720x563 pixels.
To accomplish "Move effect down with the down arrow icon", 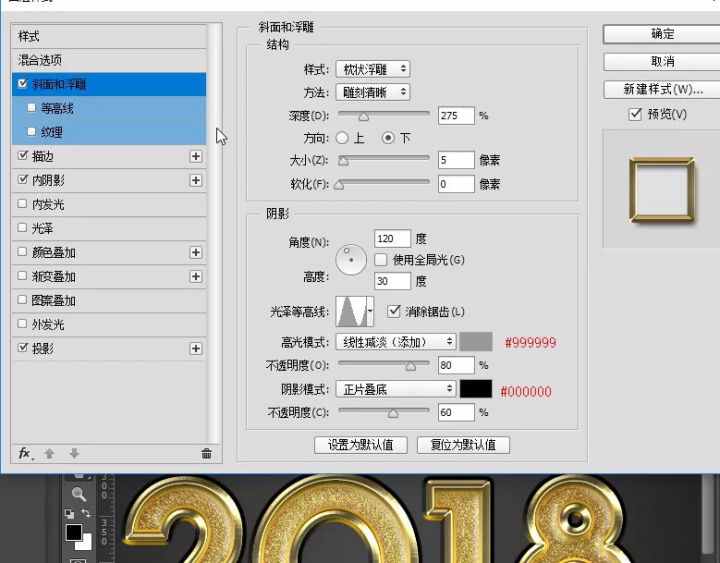I will (74, 454).
